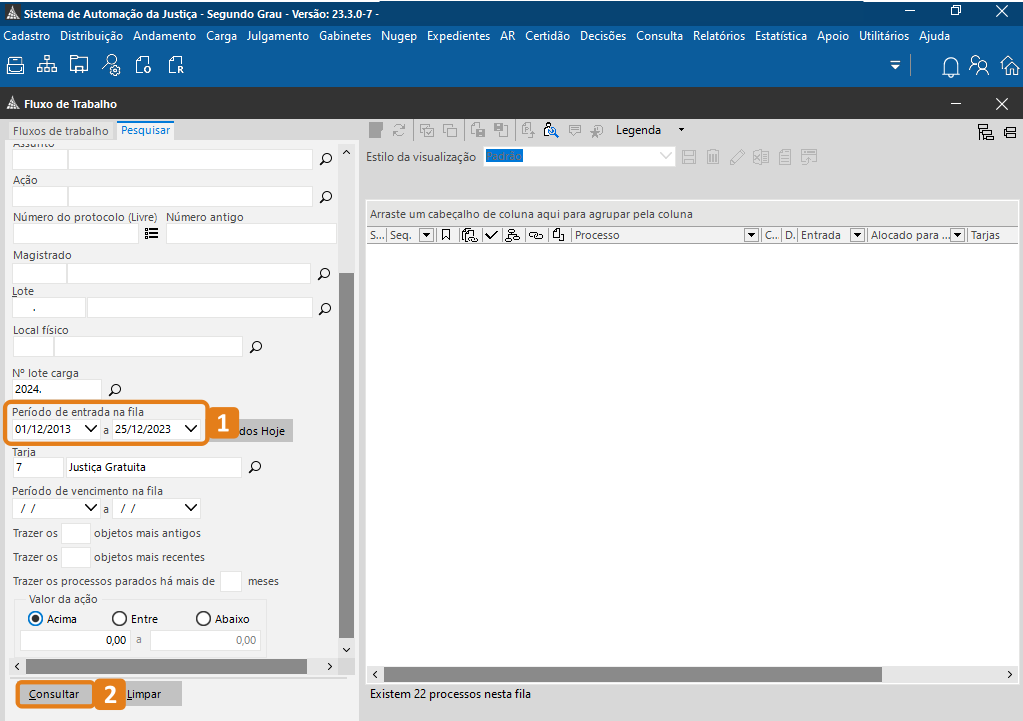Screen dimensions: 1023x721
Task: Open the end date 25/12/2023 dropdown
Action: [x=191, y=429]
